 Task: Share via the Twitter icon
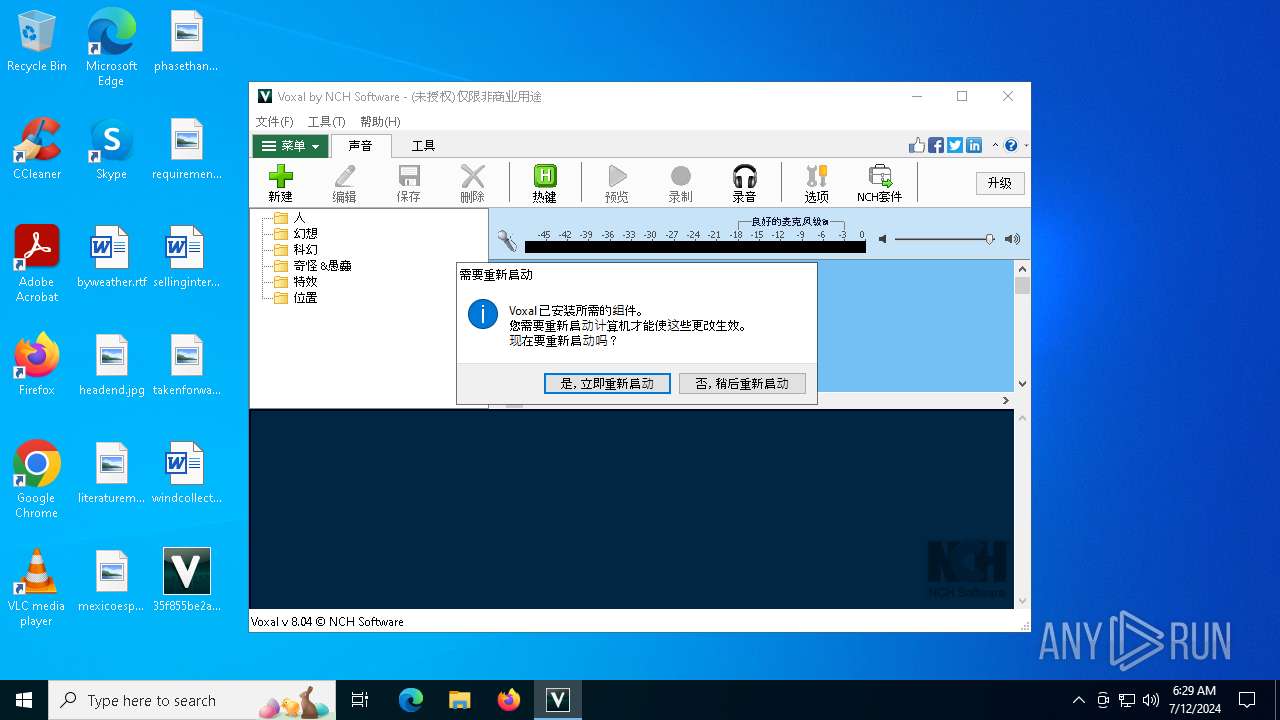pyautogui.click(x=955, y=145)
